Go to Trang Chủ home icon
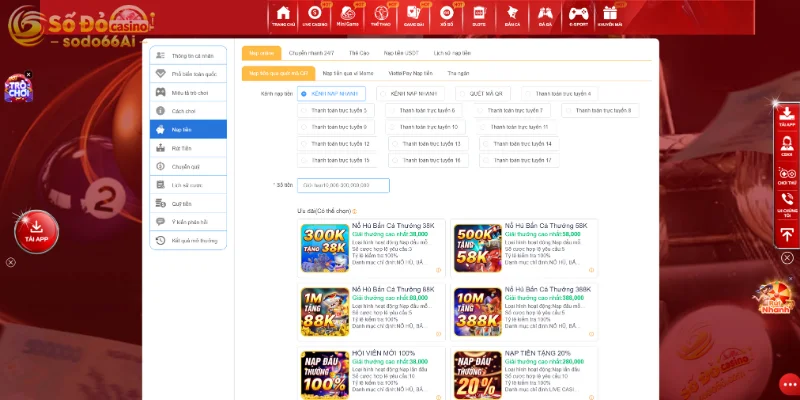This screenshot has width=800, height=400. [283, 16]
